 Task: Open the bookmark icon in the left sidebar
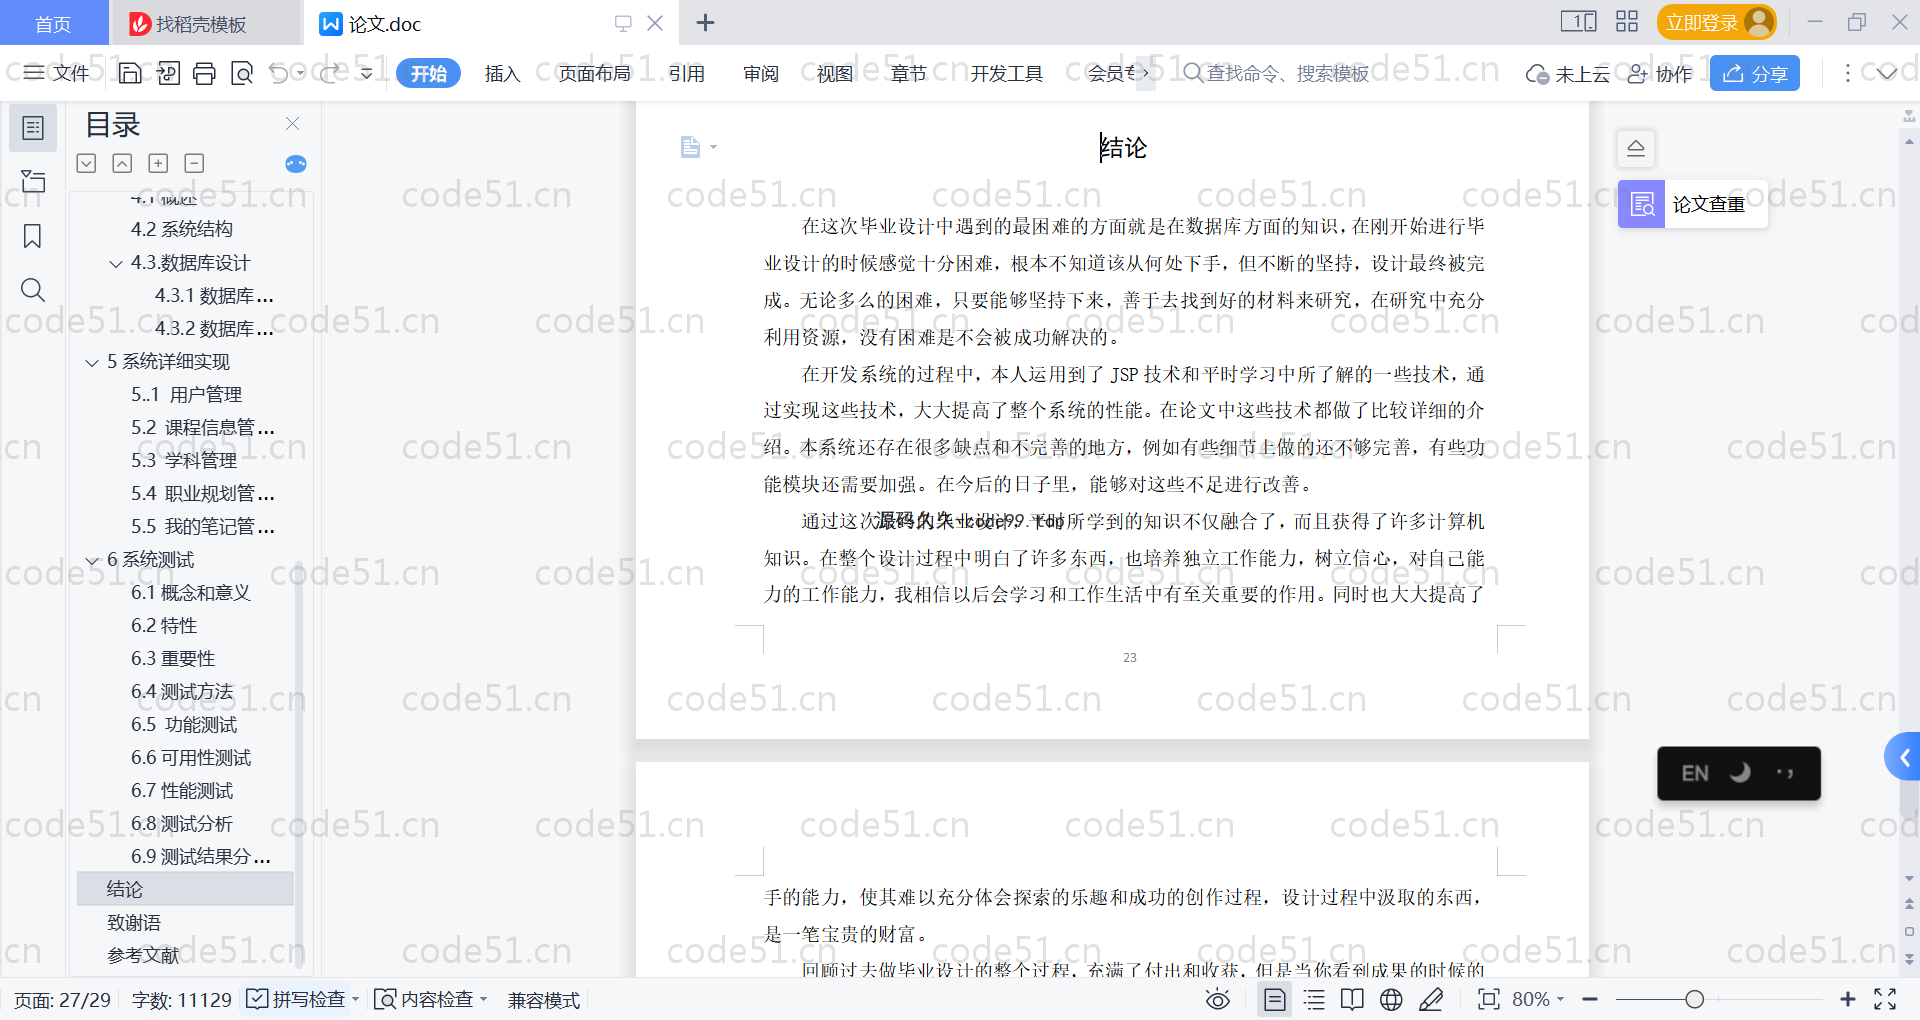coord(33,236)
